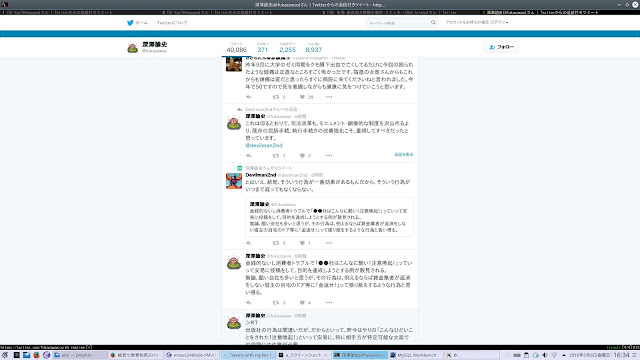This screenshot has width=640, height=360.
Task: Like the tweet showing 29 likes
Action: (302, 97)
